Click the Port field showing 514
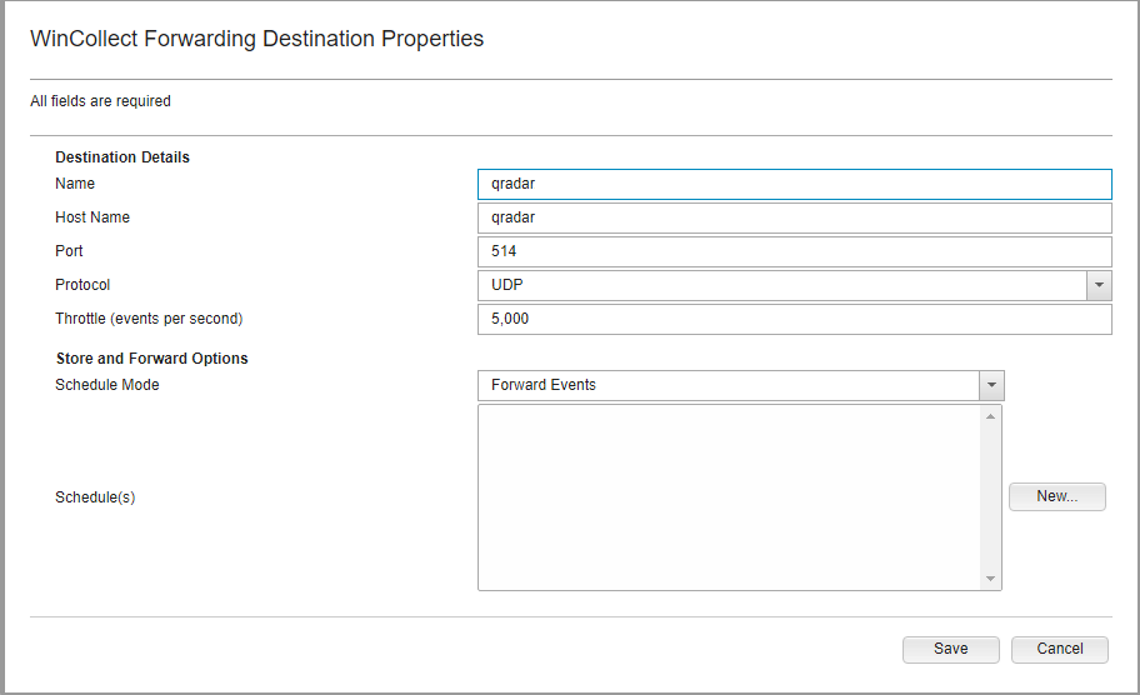The height and width of the screenshot is (695, 1140). click(x=795, y=252)
